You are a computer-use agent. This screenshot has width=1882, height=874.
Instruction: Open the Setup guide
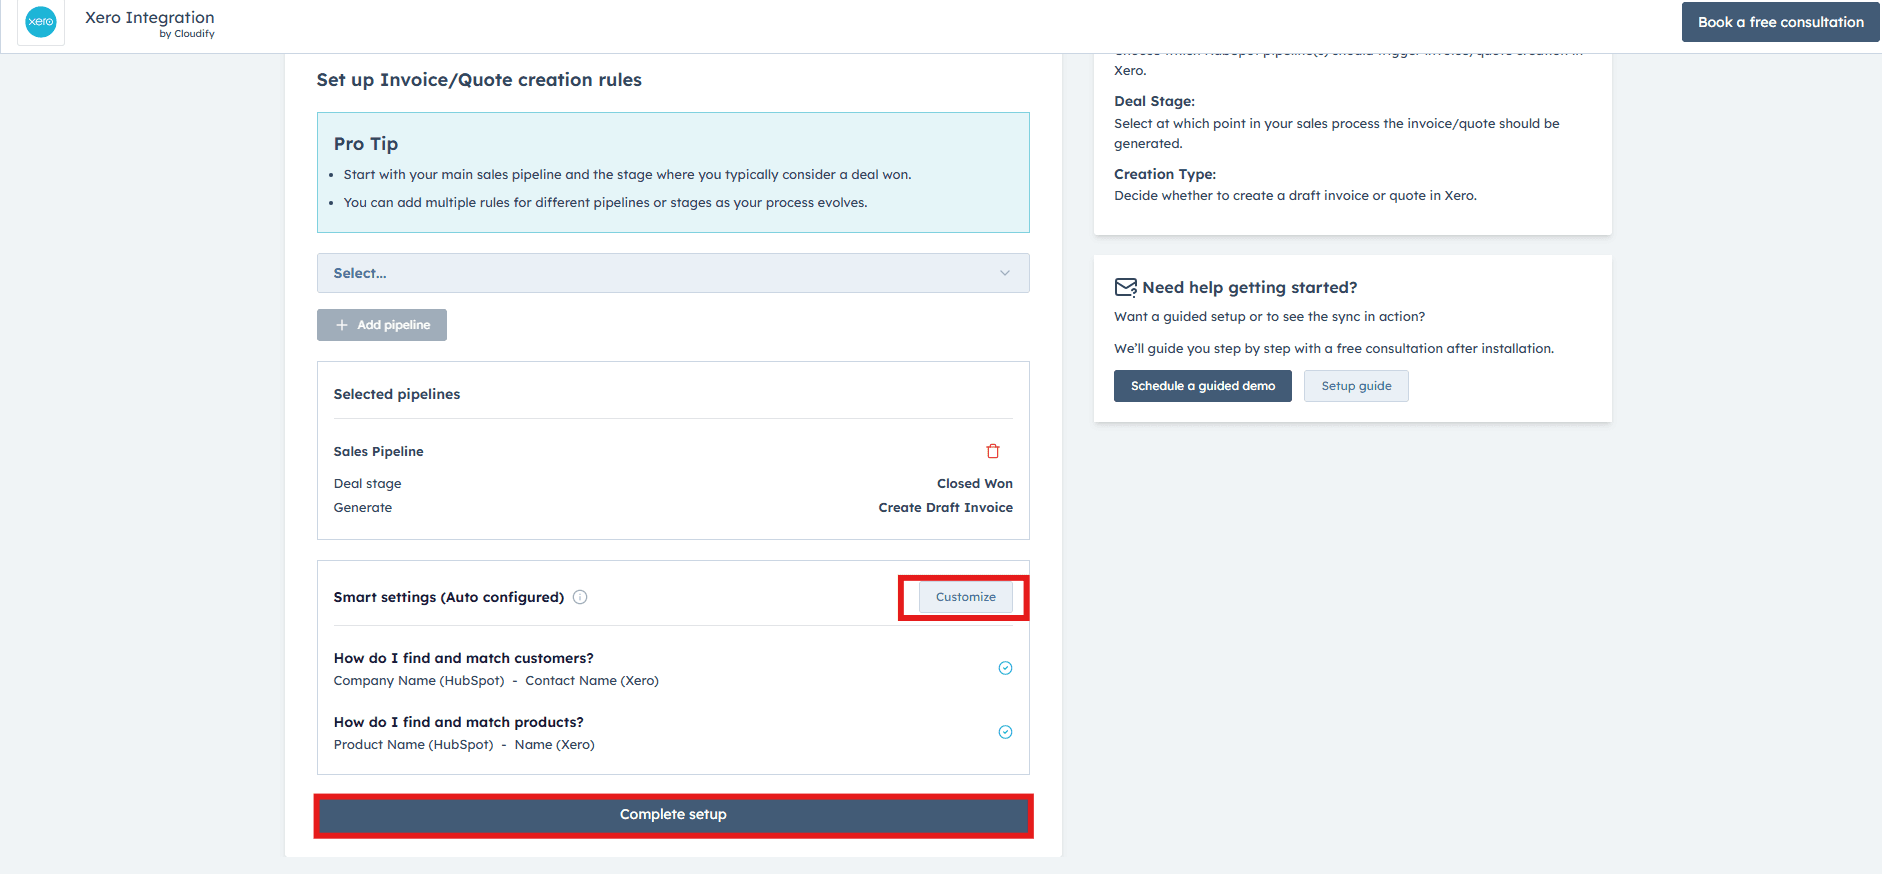pos(1356,386)
